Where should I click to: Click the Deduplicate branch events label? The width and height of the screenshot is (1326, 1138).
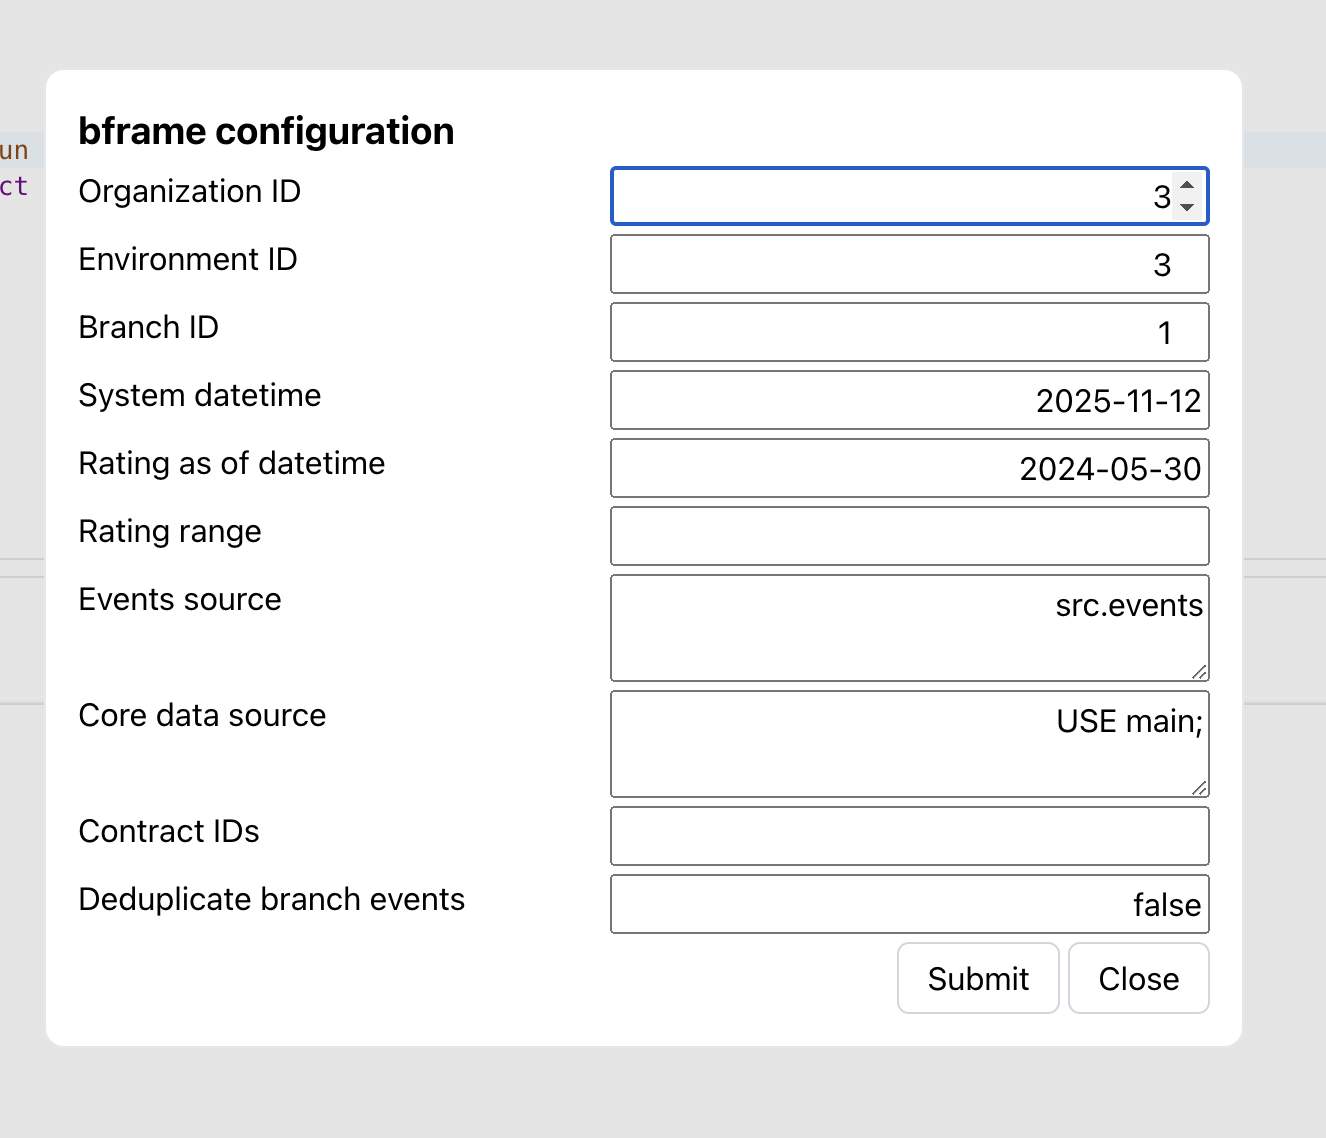click(272, 899)
